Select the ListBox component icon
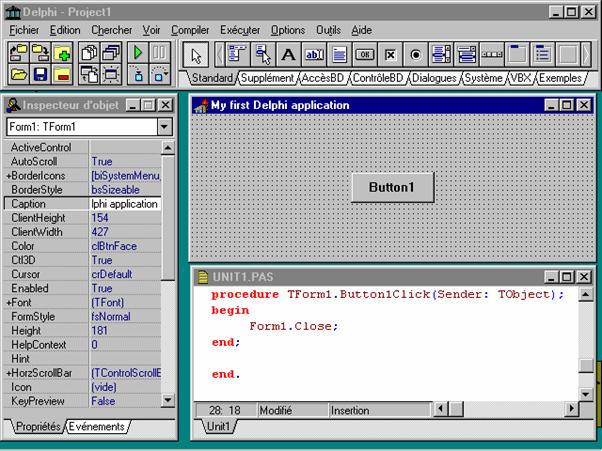The height and width of the screenshot is (451, 602). point(441,55)
